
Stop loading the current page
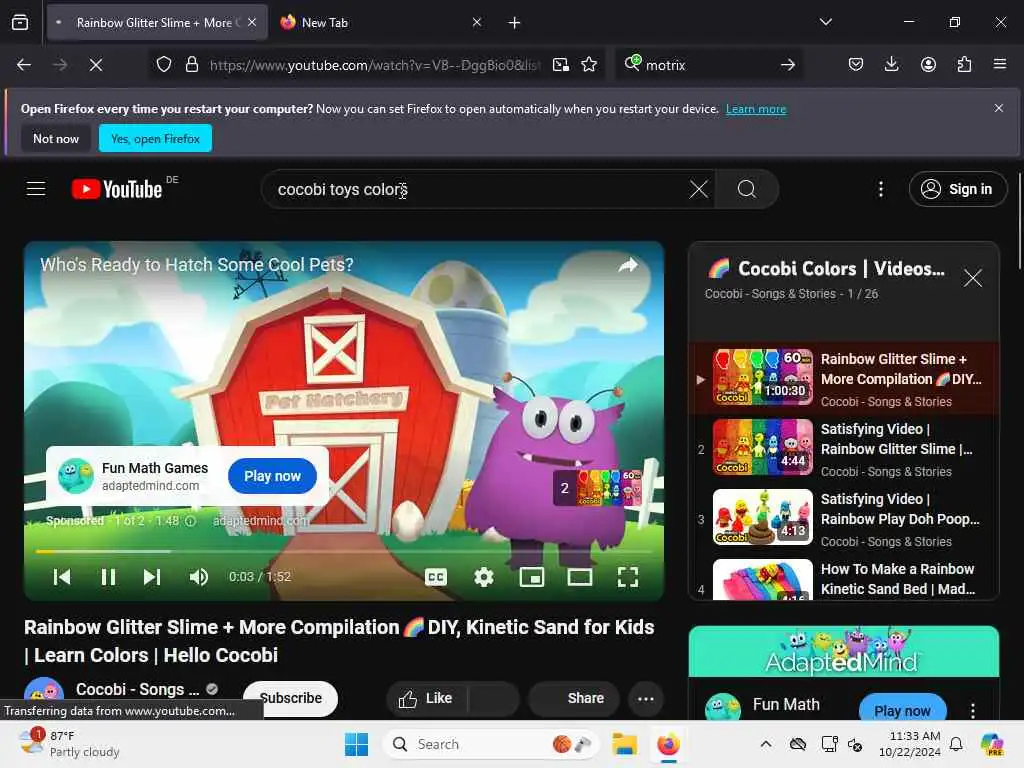[x=95, y=65]
